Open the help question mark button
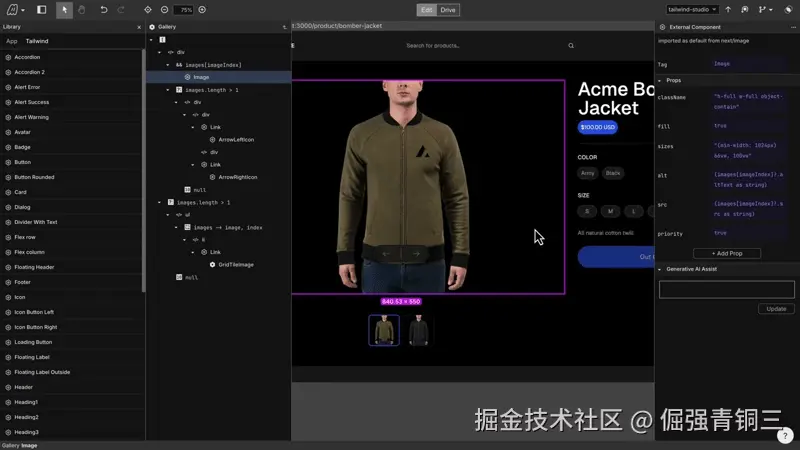The image size is (800, 450). click(785, 436)
